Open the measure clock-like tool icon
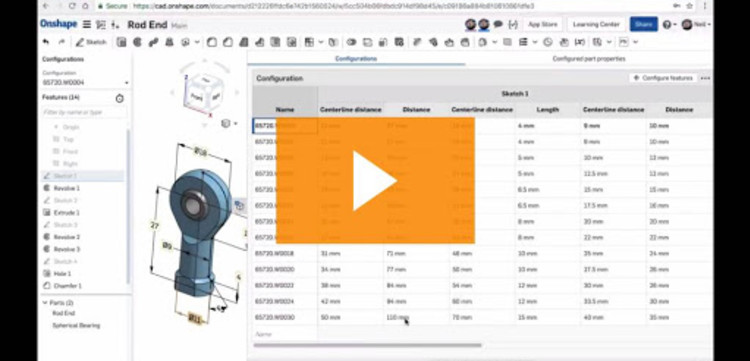 pos(548,42)
